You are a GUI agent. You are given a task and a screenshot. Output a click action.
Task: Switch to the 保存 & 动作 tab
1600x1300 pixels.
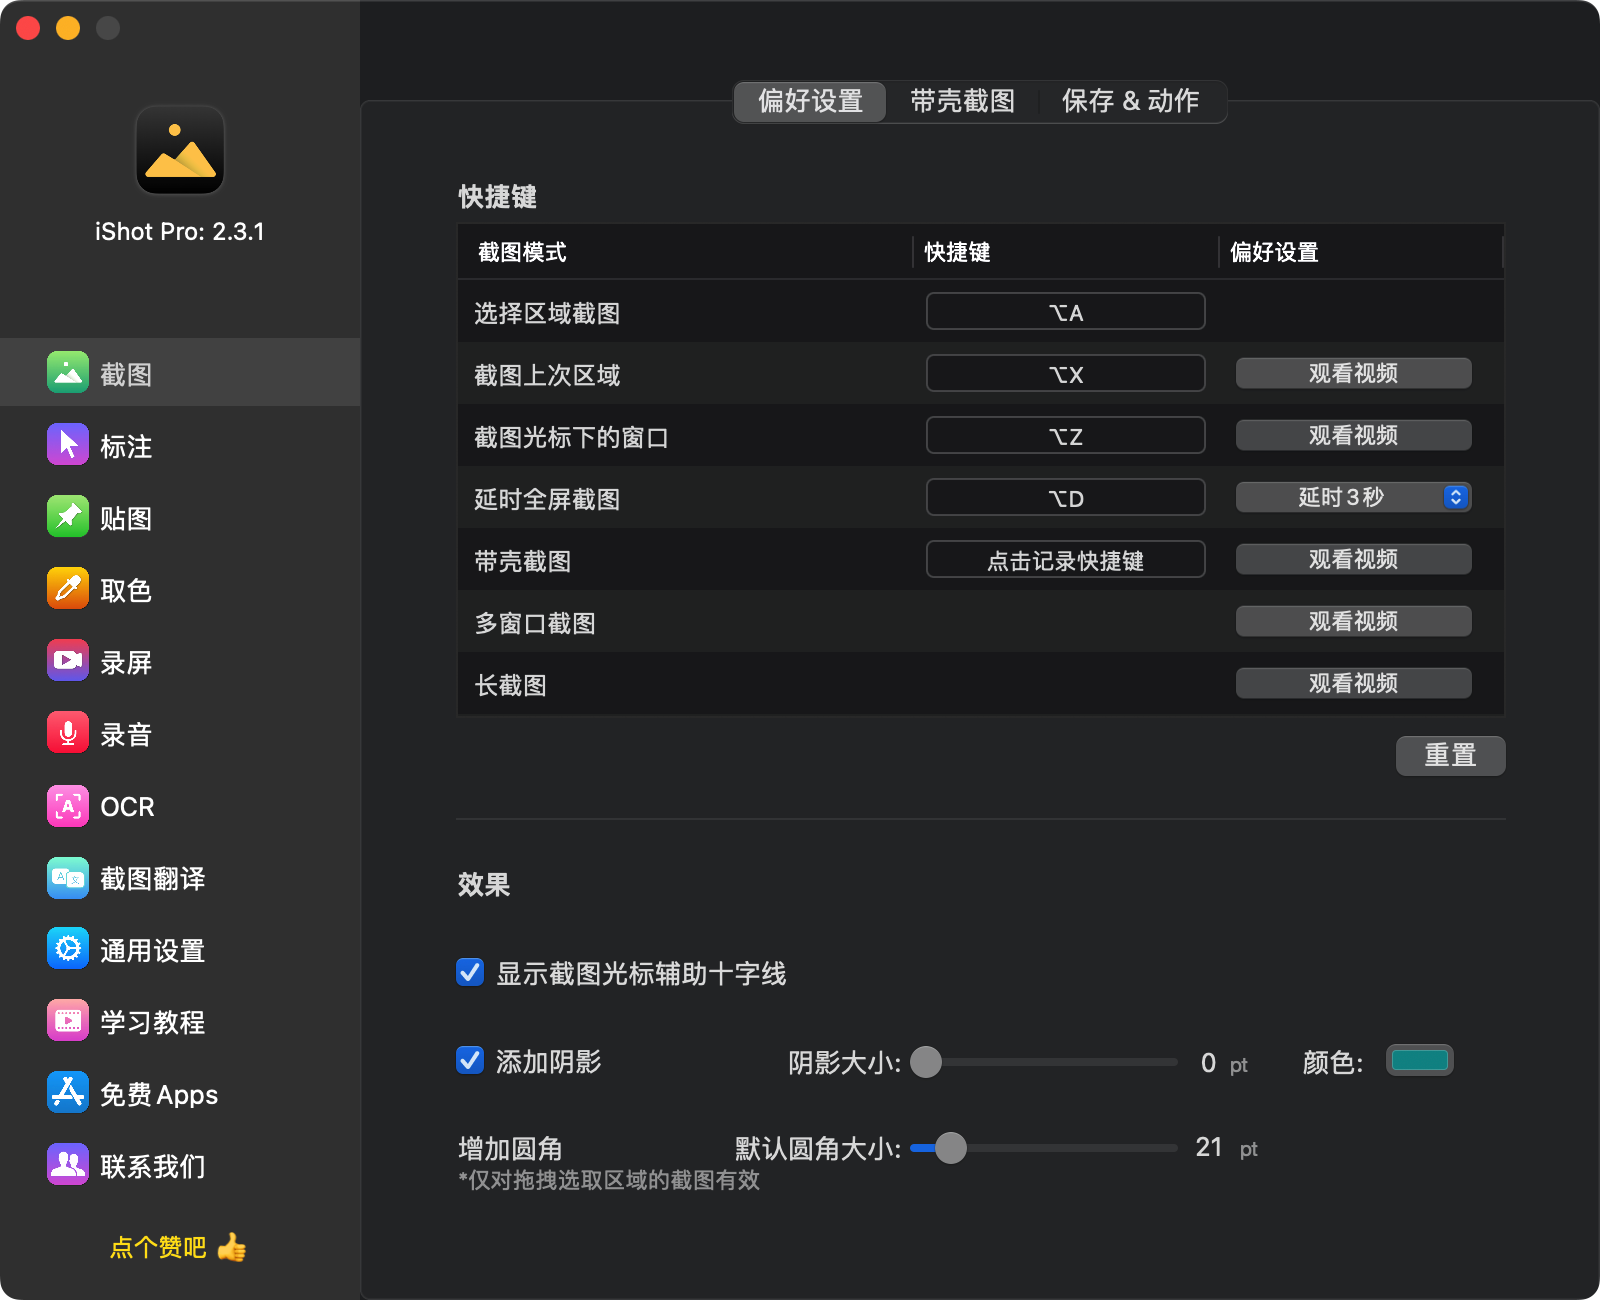click(1130, 101)
